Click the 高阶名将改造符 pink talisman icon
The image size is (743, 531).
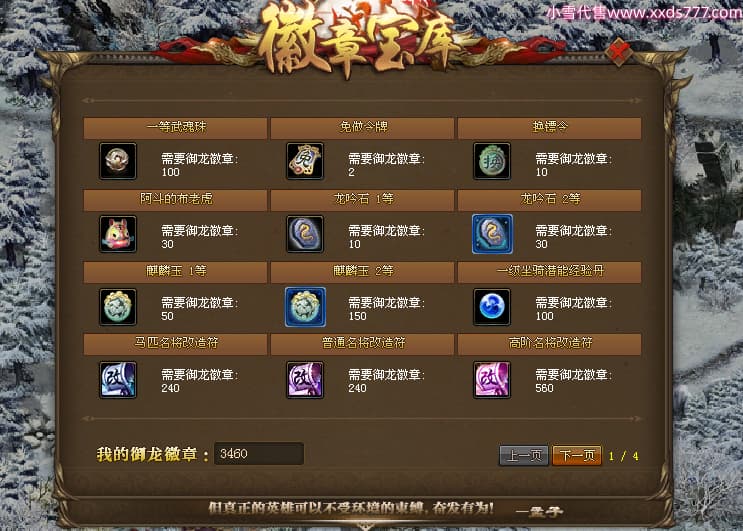point(492,379)
